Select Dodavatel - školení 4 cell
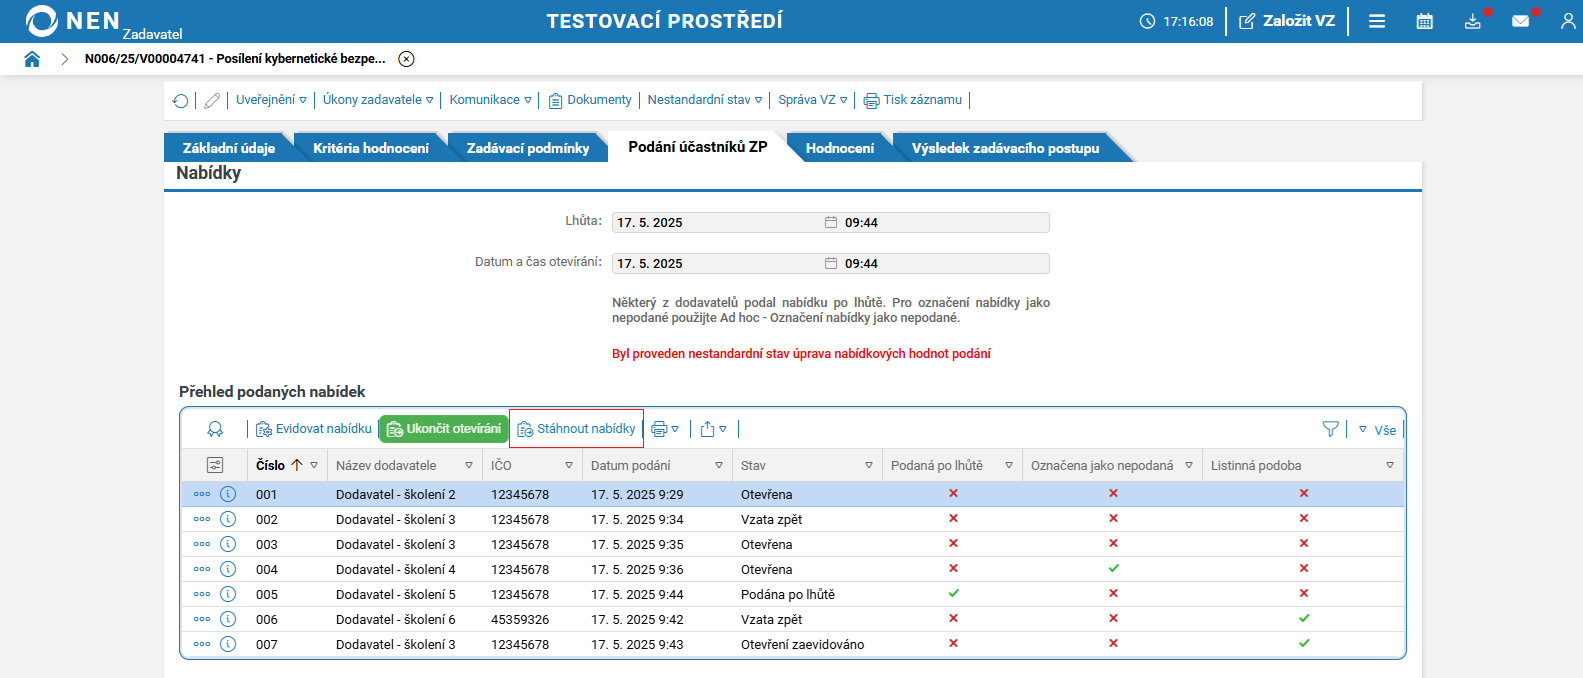This screenshot has width=1583, height=678. (x=396, y=570)
